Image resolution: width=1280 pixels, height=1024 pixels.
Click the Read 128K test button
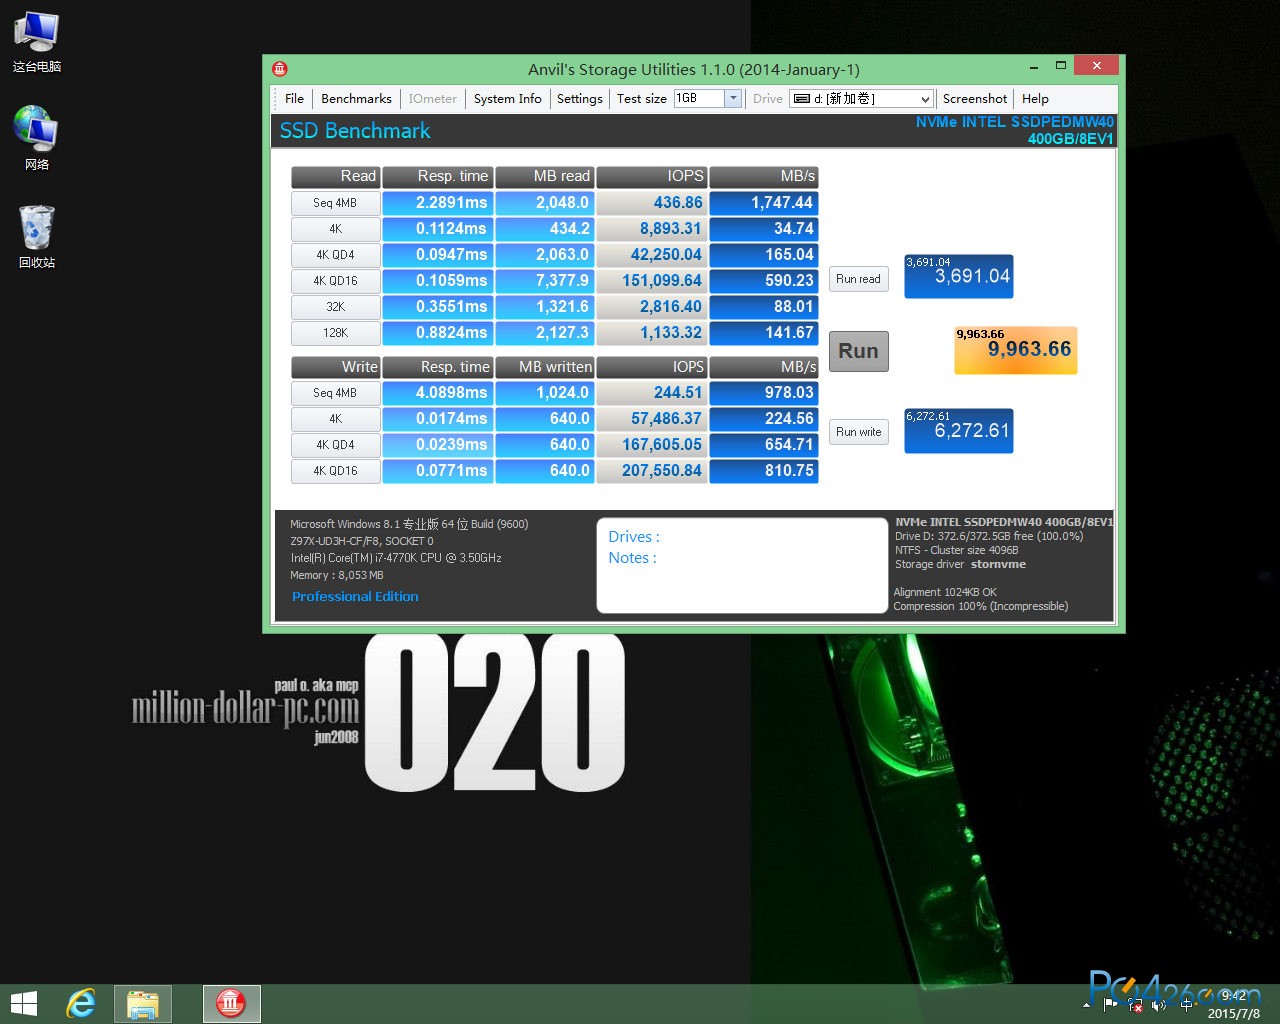coord(335,333)
